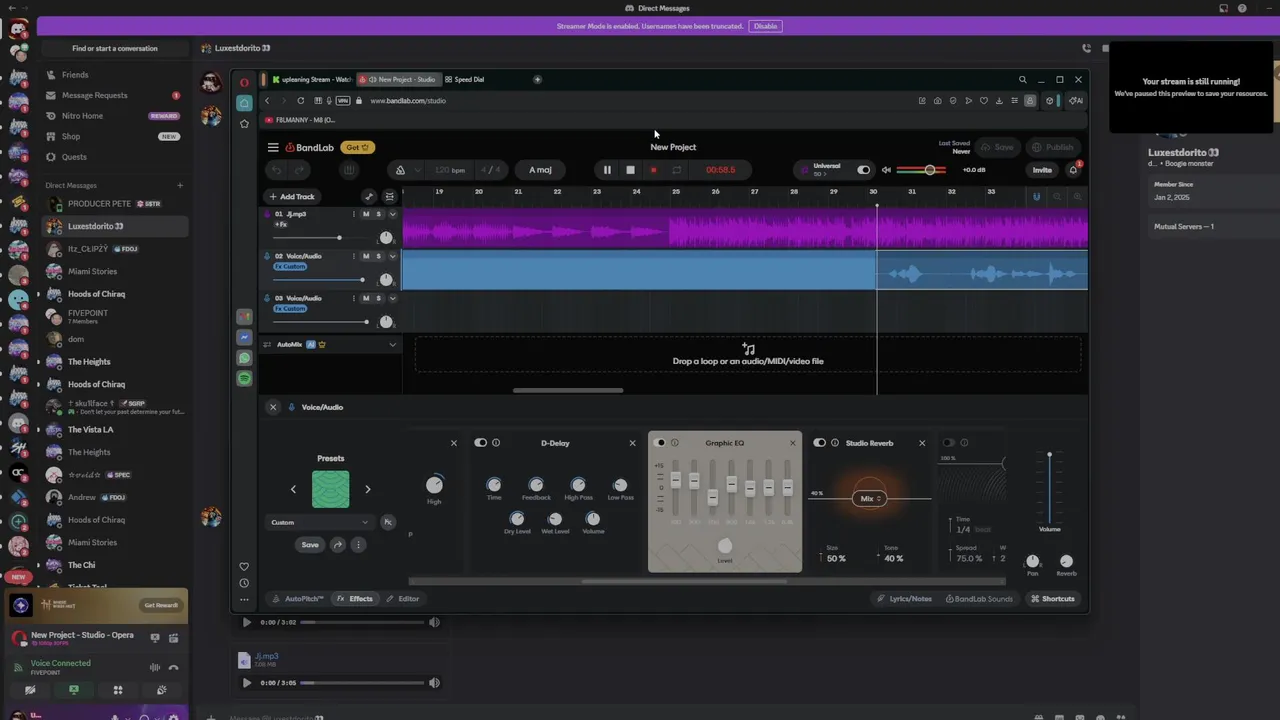The width and height of the screenshot is (1280, 720).
Task: Open Studio Reverb Mix selector
Action: coord(868,498)
